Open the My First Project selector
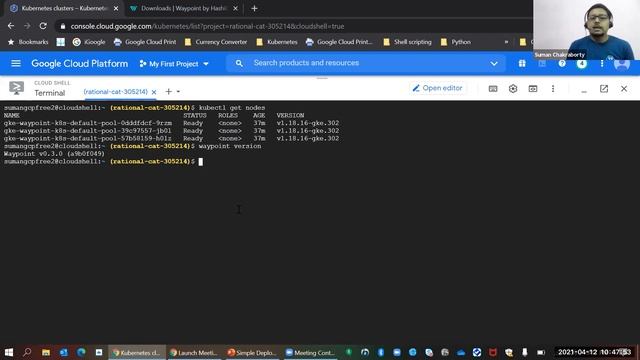Screen dimensions: 640x360 click(x=174, y=64)
